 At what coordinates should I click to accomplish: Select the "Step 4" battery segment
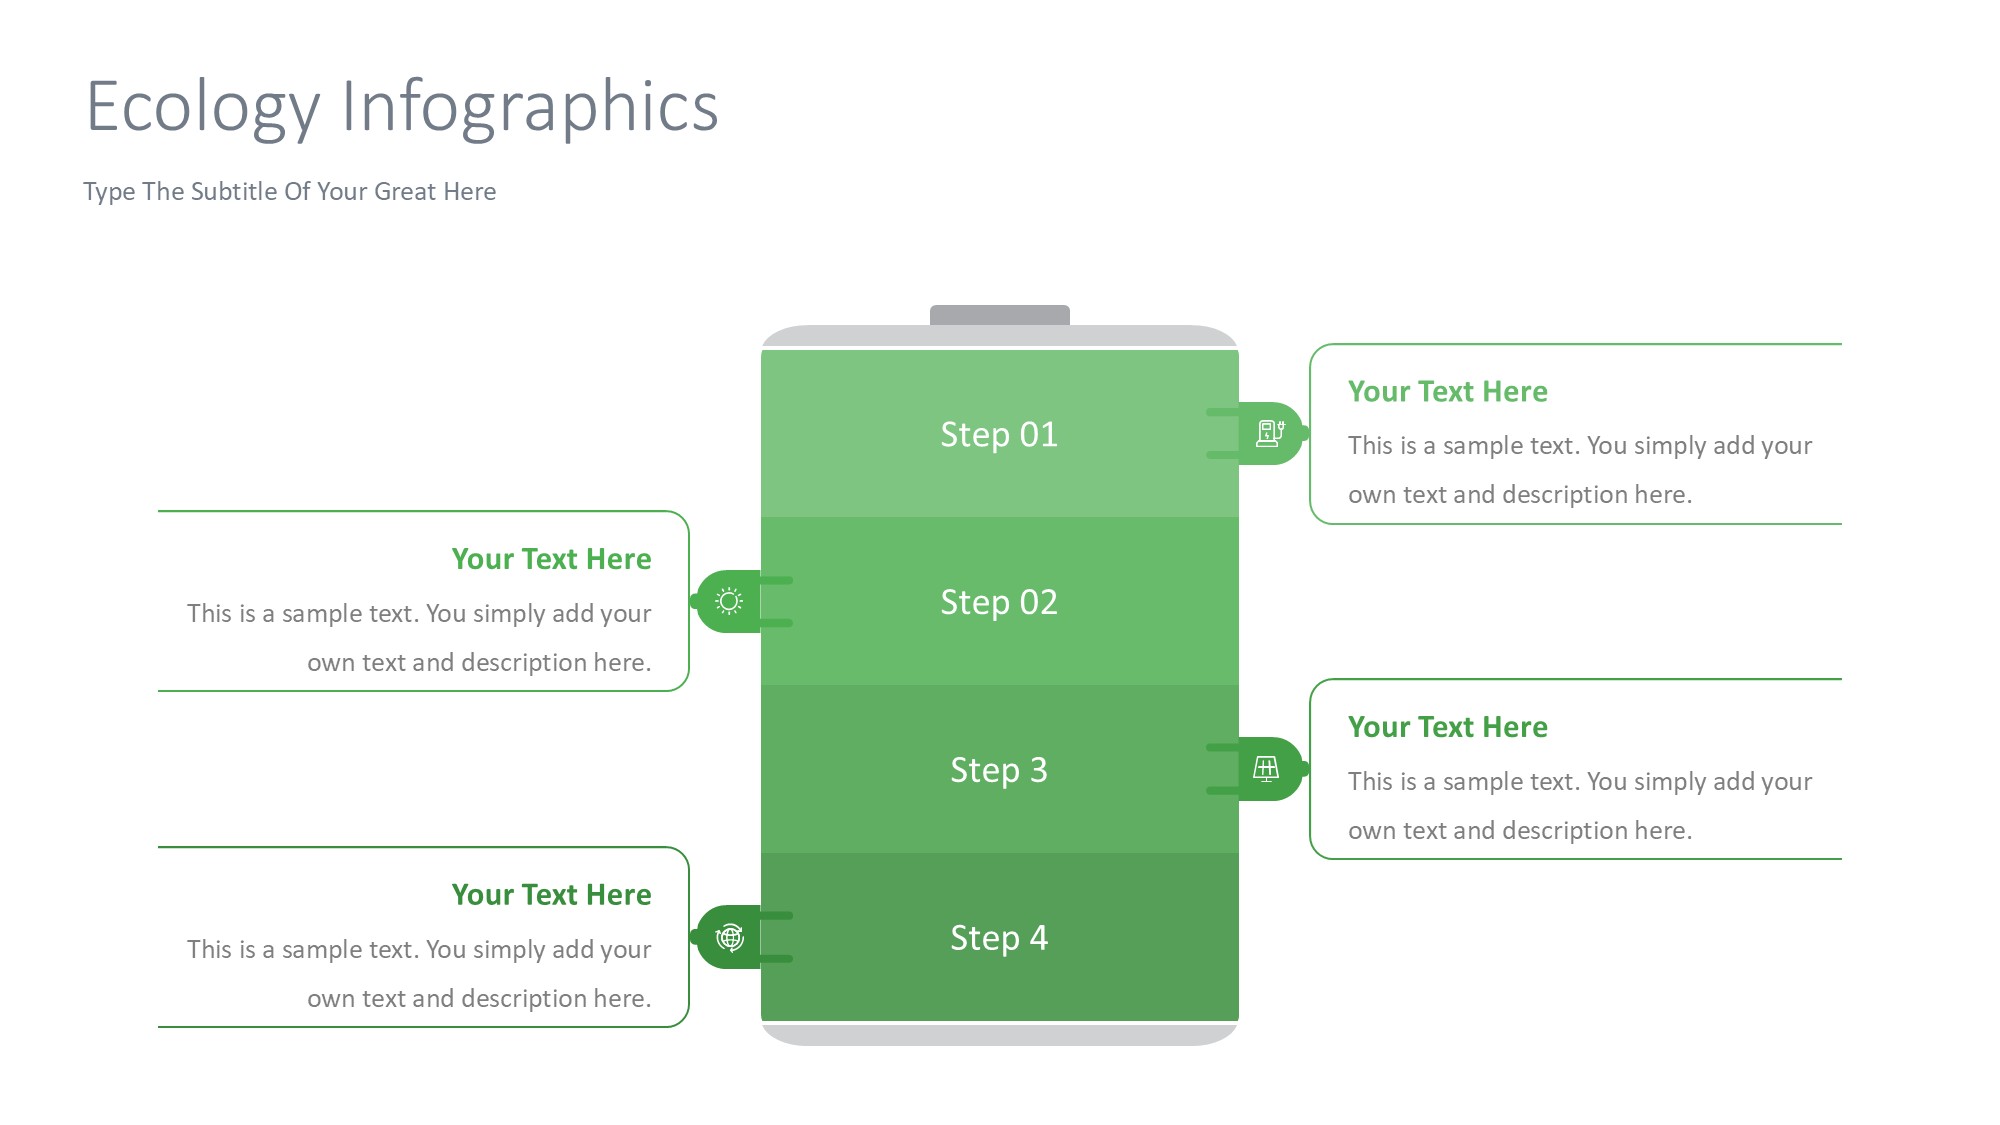tap(999, 938)
